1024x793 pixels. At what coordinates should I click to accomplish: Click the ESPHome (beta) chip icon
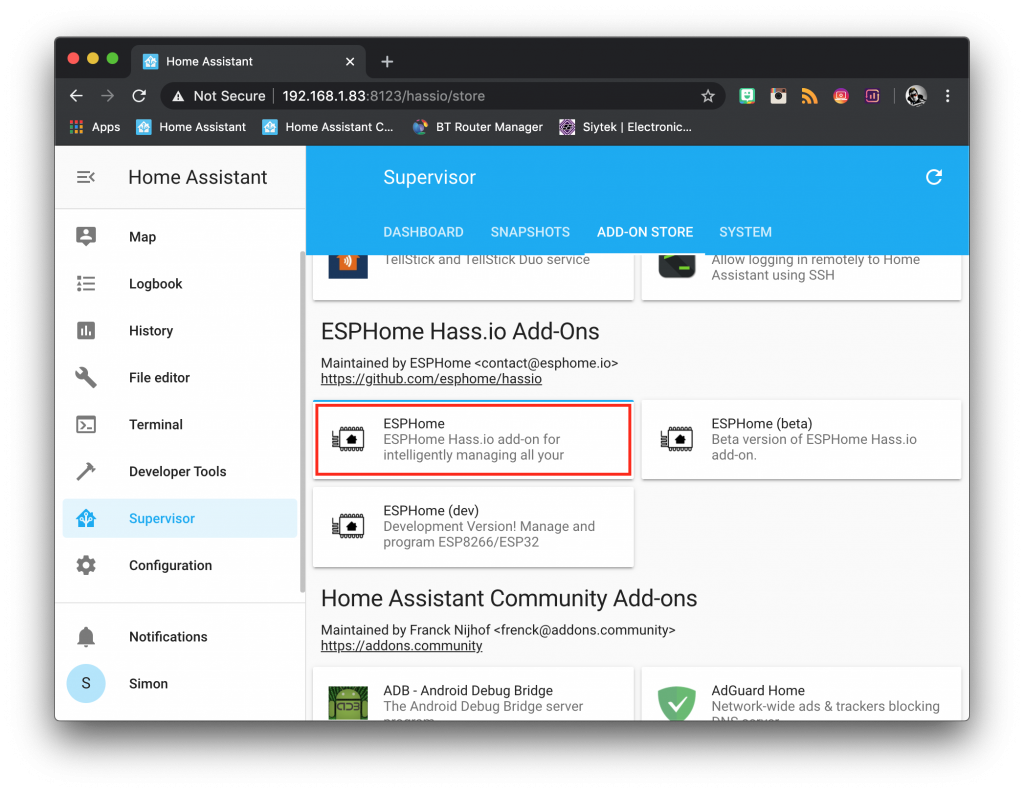[677, 439]
